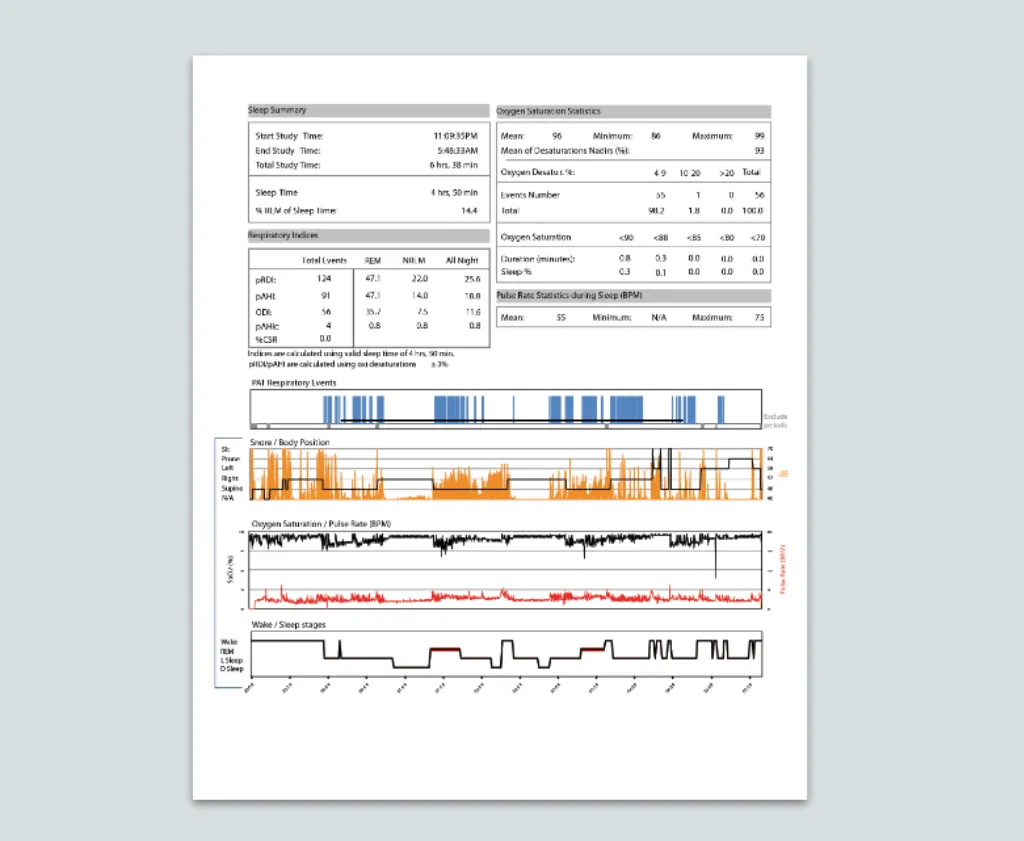This screenshot has width=1024, height=841.
Task: Click the PAT Respiratory Events chart title
Action: [x=293, y=382]
